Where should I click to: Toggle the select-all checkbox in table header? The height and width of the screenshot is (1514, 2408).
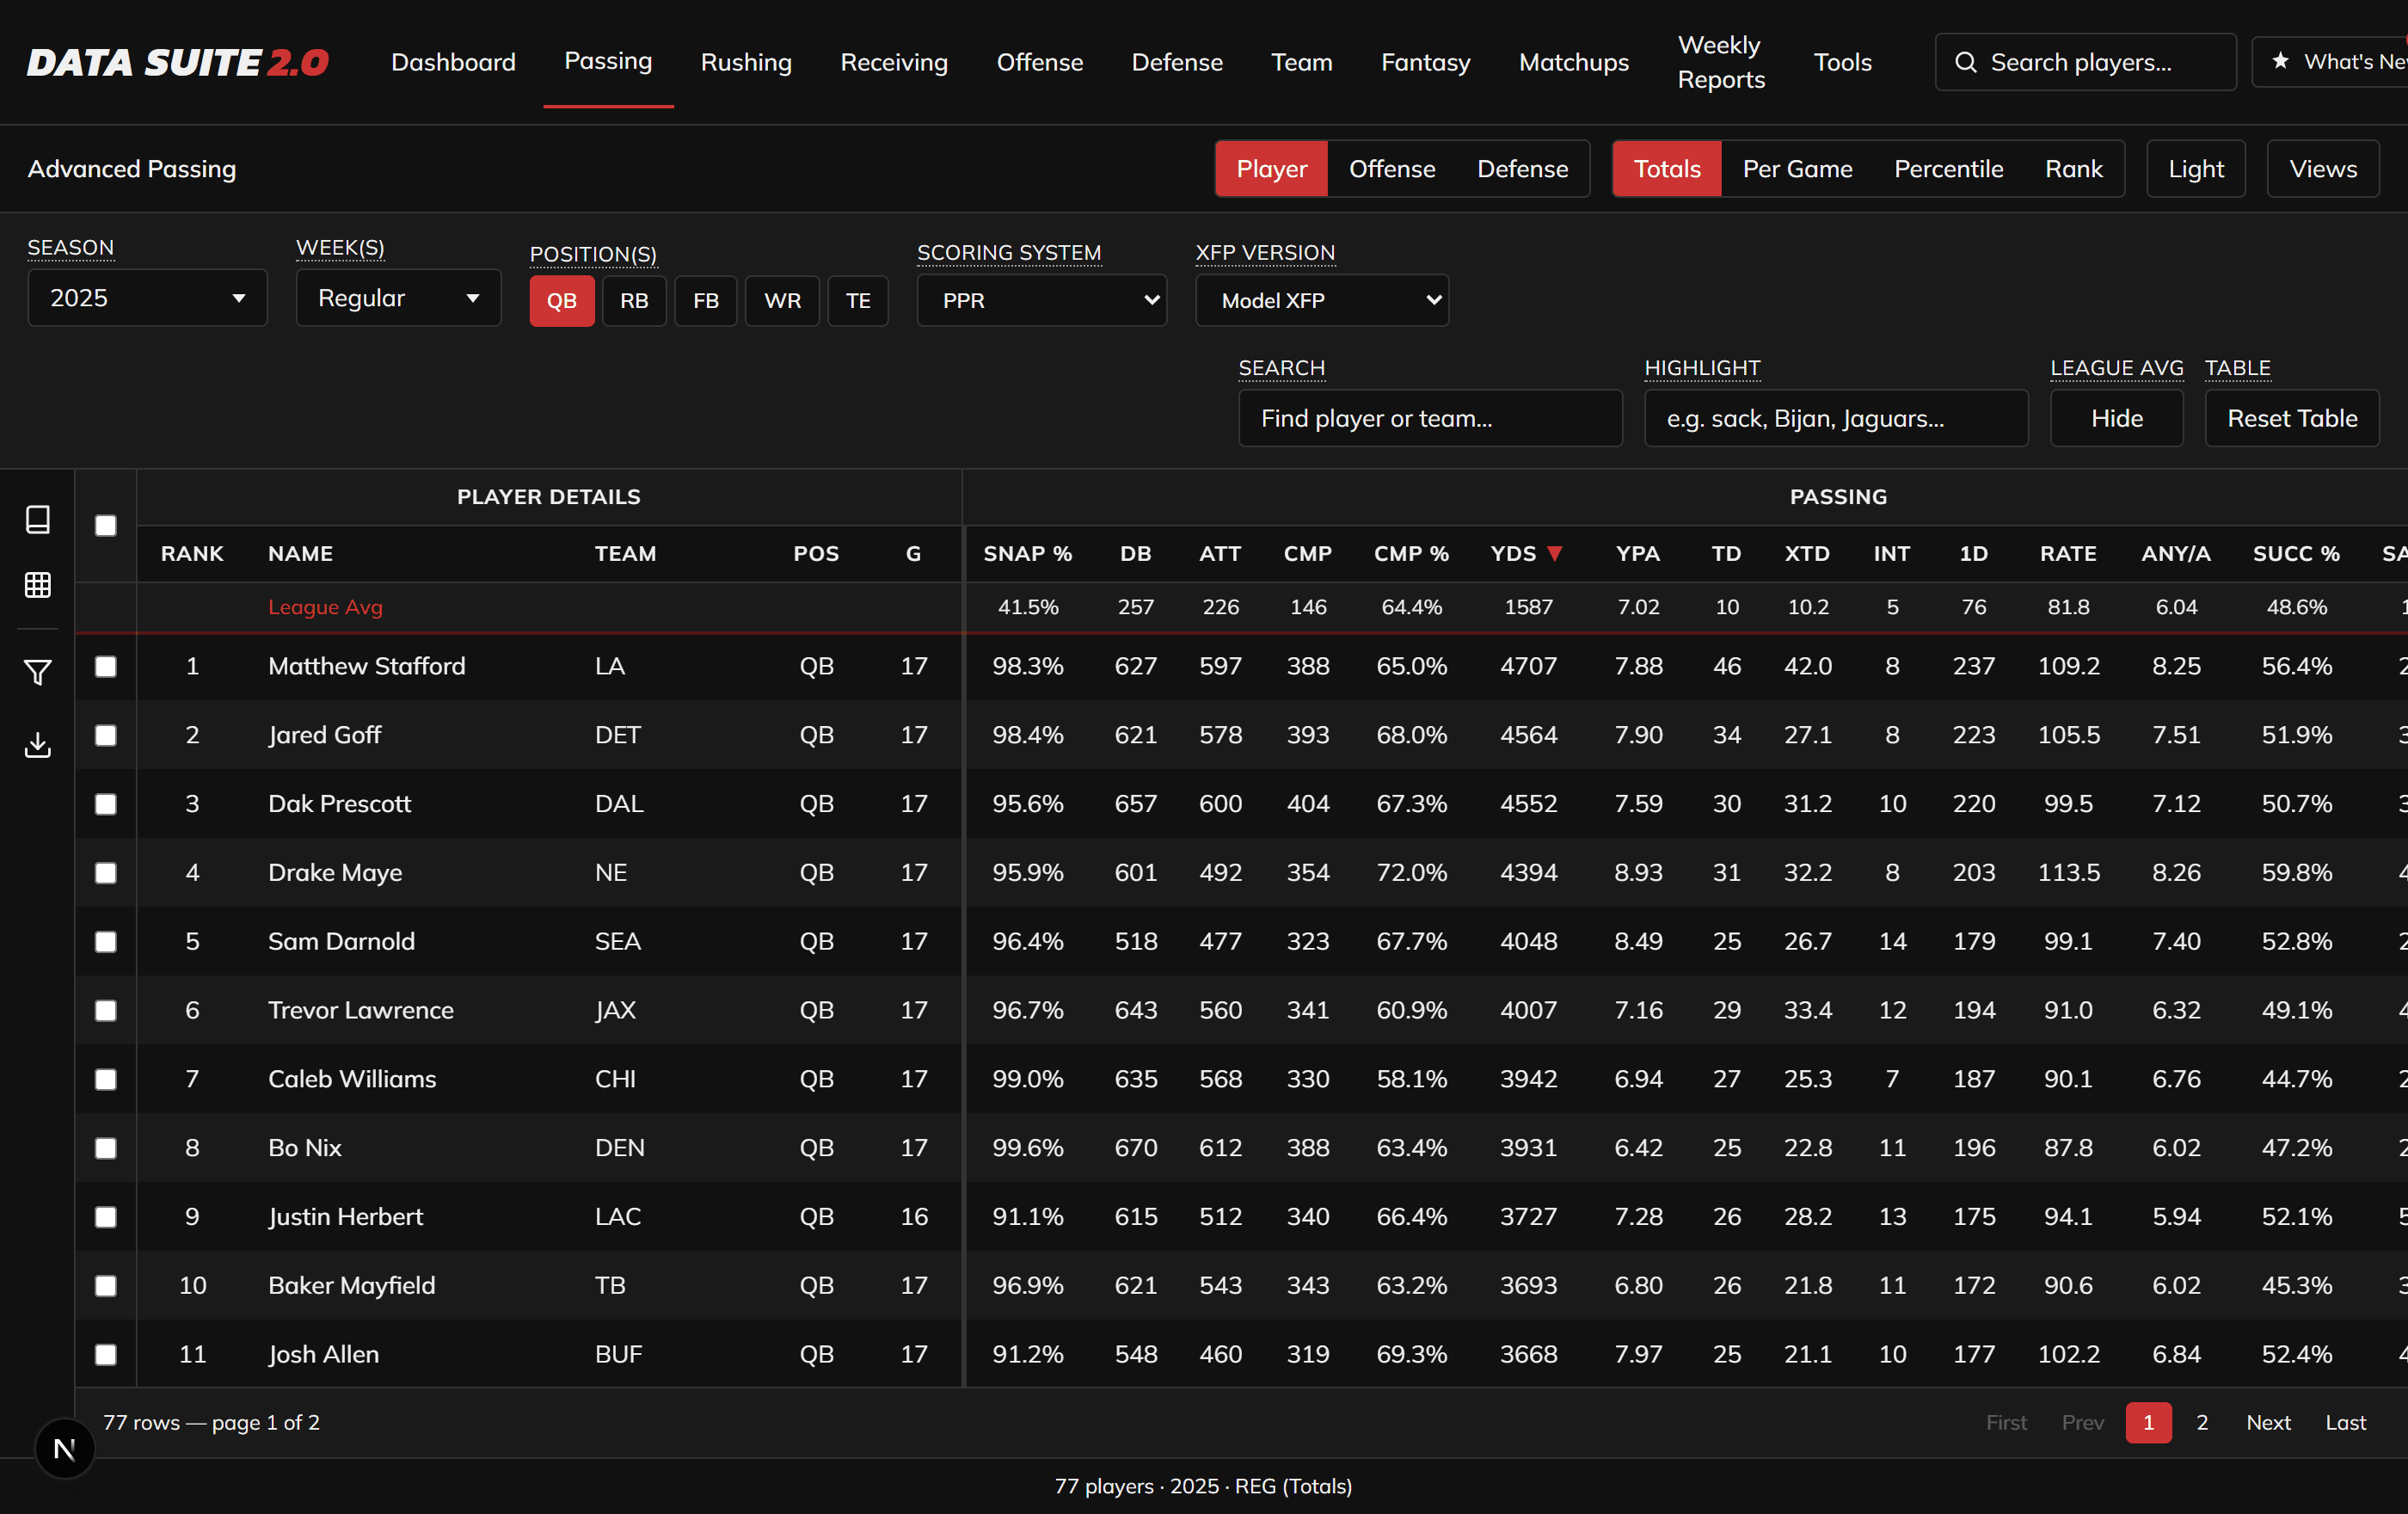106,526
